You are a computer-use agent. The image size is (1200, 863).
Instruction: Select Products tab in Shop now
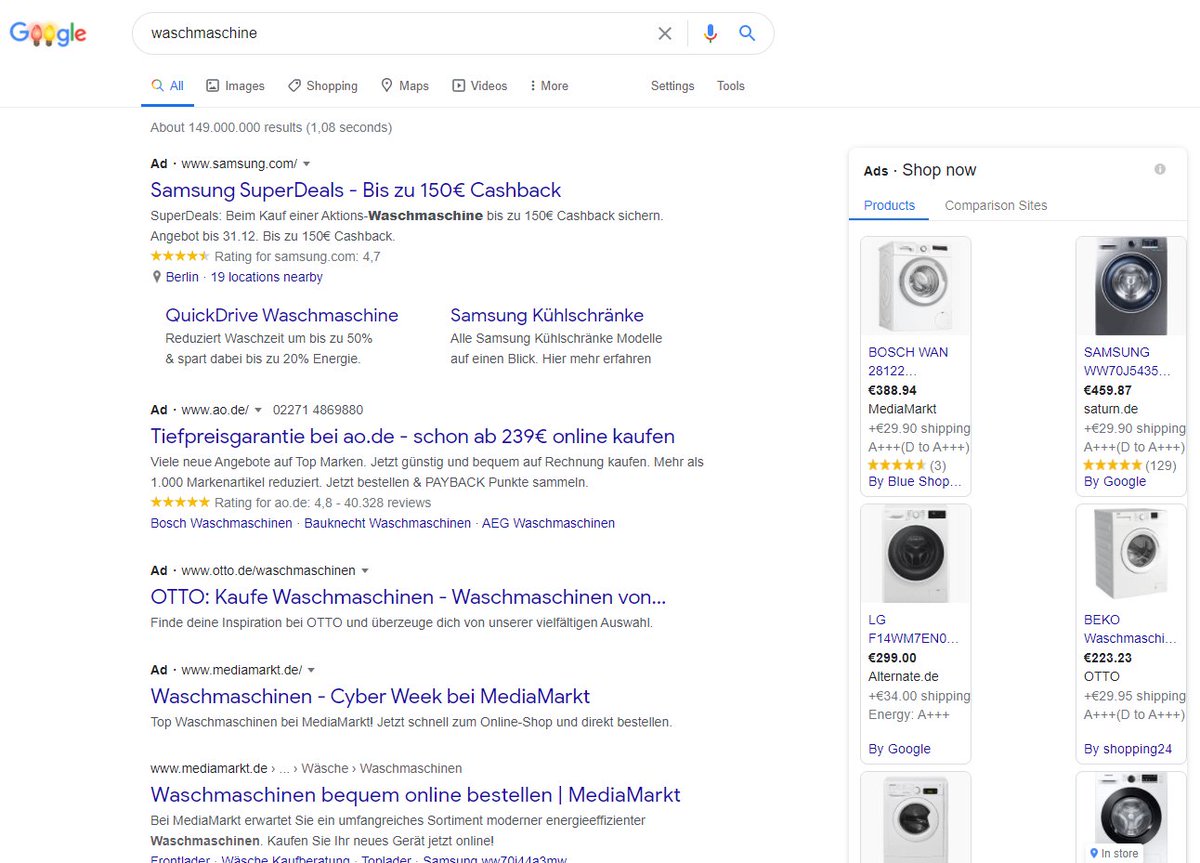(x=889, y=206)
